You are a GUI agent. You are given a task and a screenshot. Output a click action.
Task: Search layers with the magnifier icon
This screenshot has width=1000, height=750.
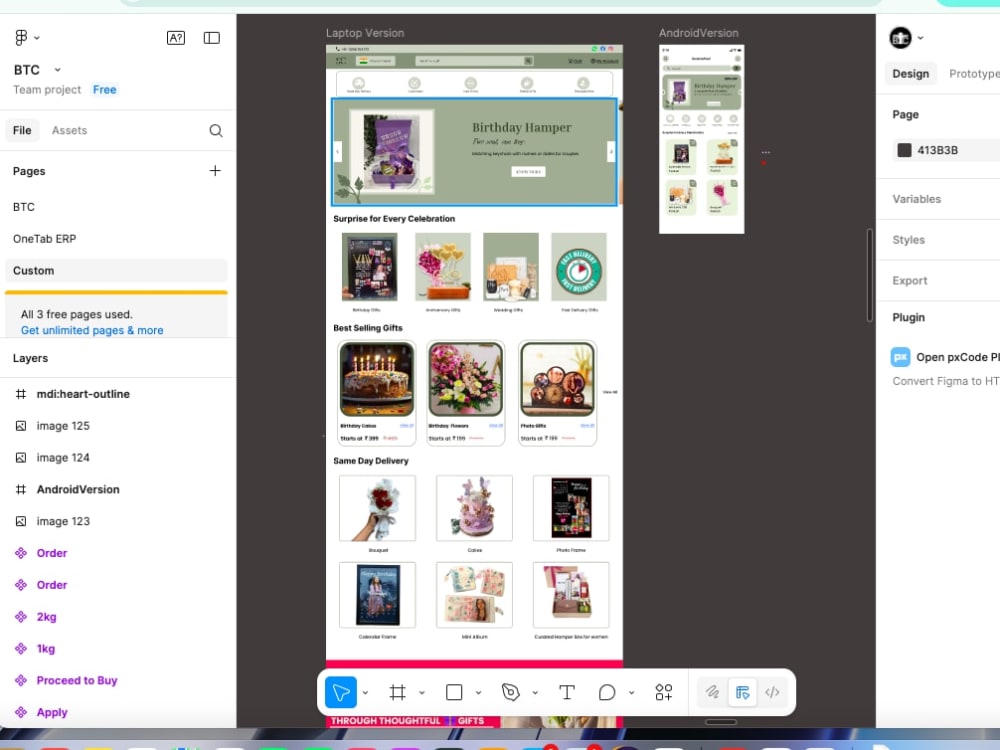coord(216,131)
